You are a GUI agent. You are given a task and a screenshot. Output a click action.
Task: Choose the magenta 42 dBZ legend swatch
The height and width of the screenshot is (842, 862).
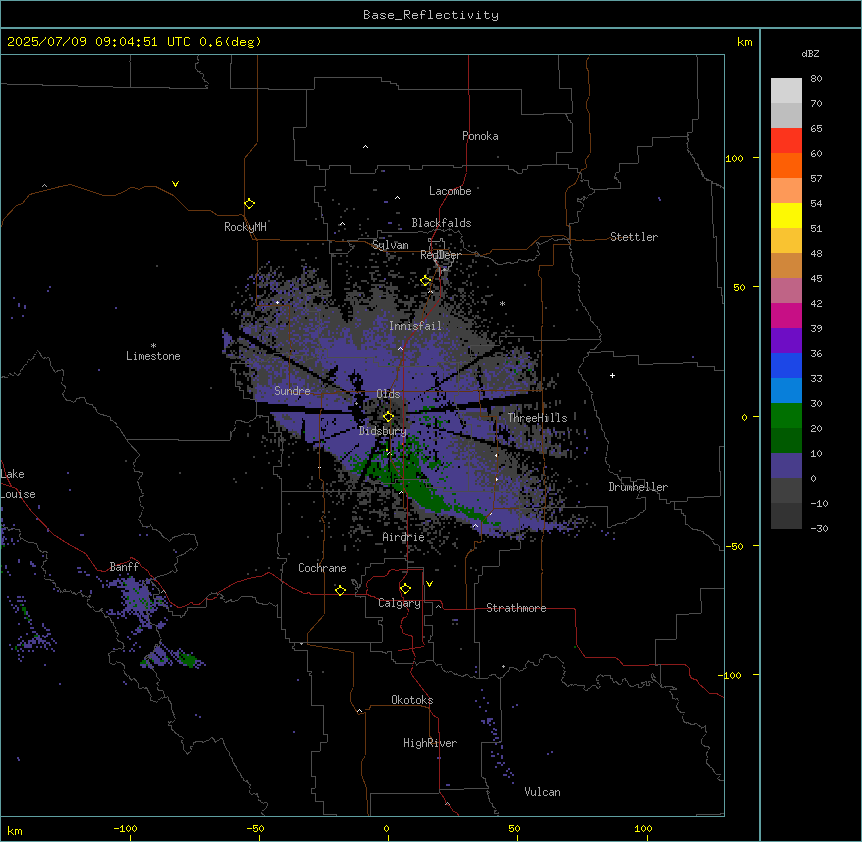[786, 315]
